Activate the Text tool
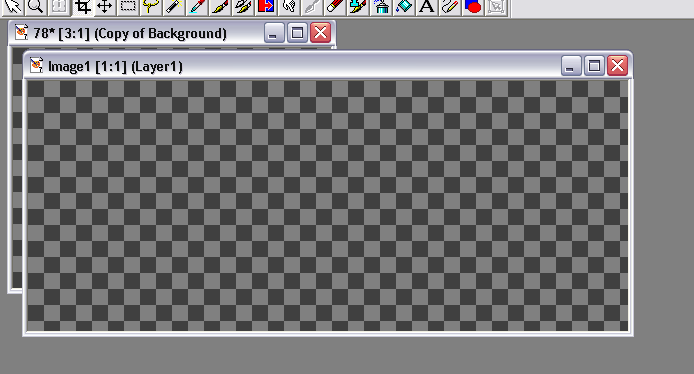The height and width of the screenshot is (374, 694). [x=427, y=7]
